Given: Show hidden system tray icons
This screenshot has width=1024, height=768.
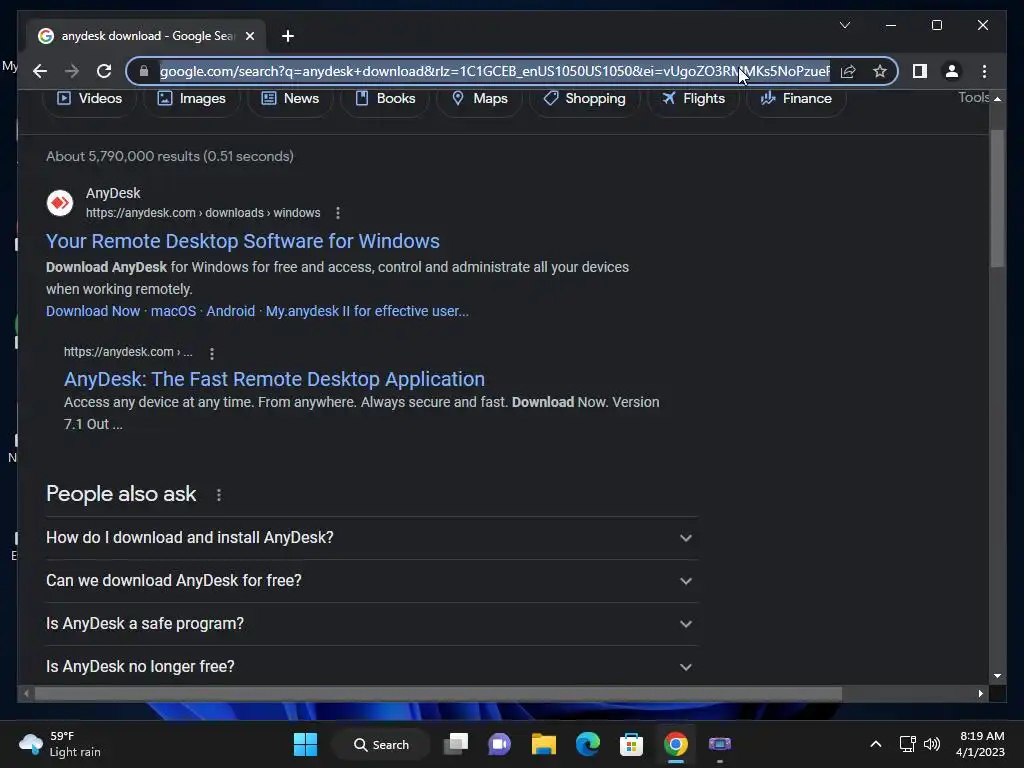Looking at the screenshot, I should (x=876, y=744).
